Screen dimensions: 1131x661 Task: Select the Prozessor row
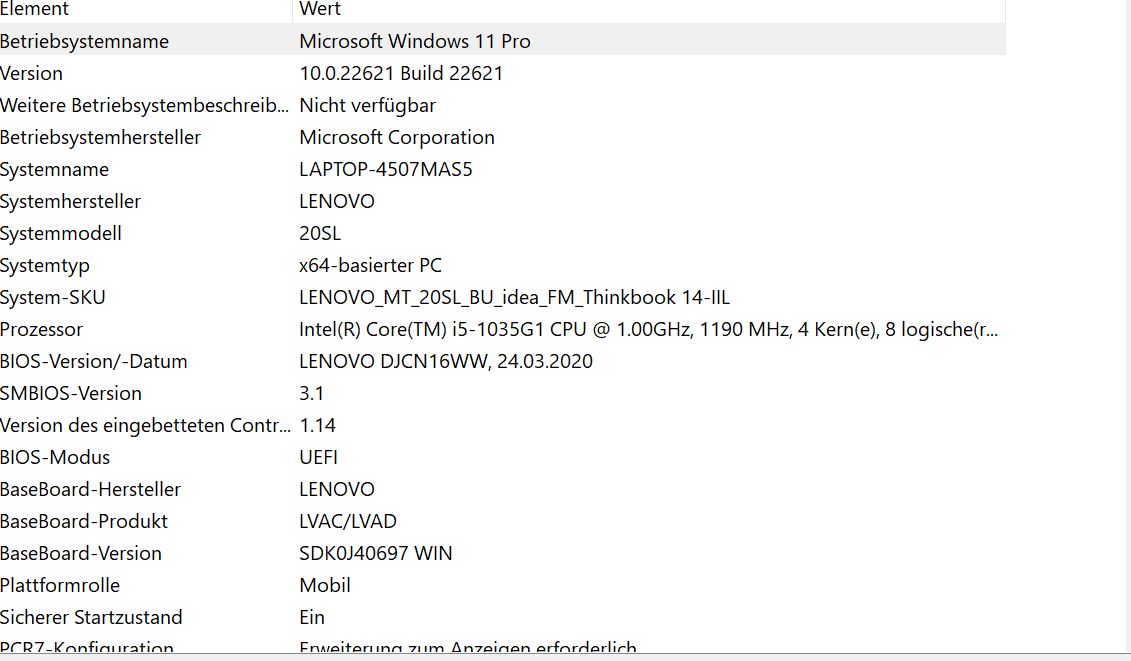pos(503,329)
